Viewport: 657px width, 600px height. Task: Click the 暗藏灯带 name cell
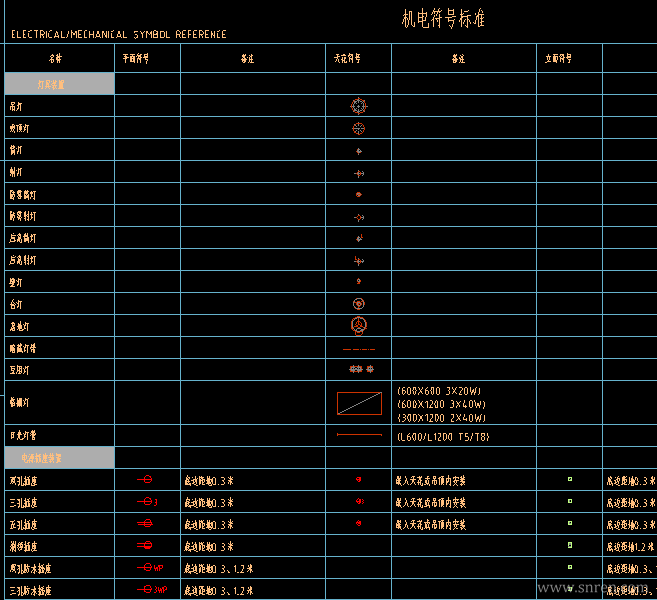[x=59, y=348]
